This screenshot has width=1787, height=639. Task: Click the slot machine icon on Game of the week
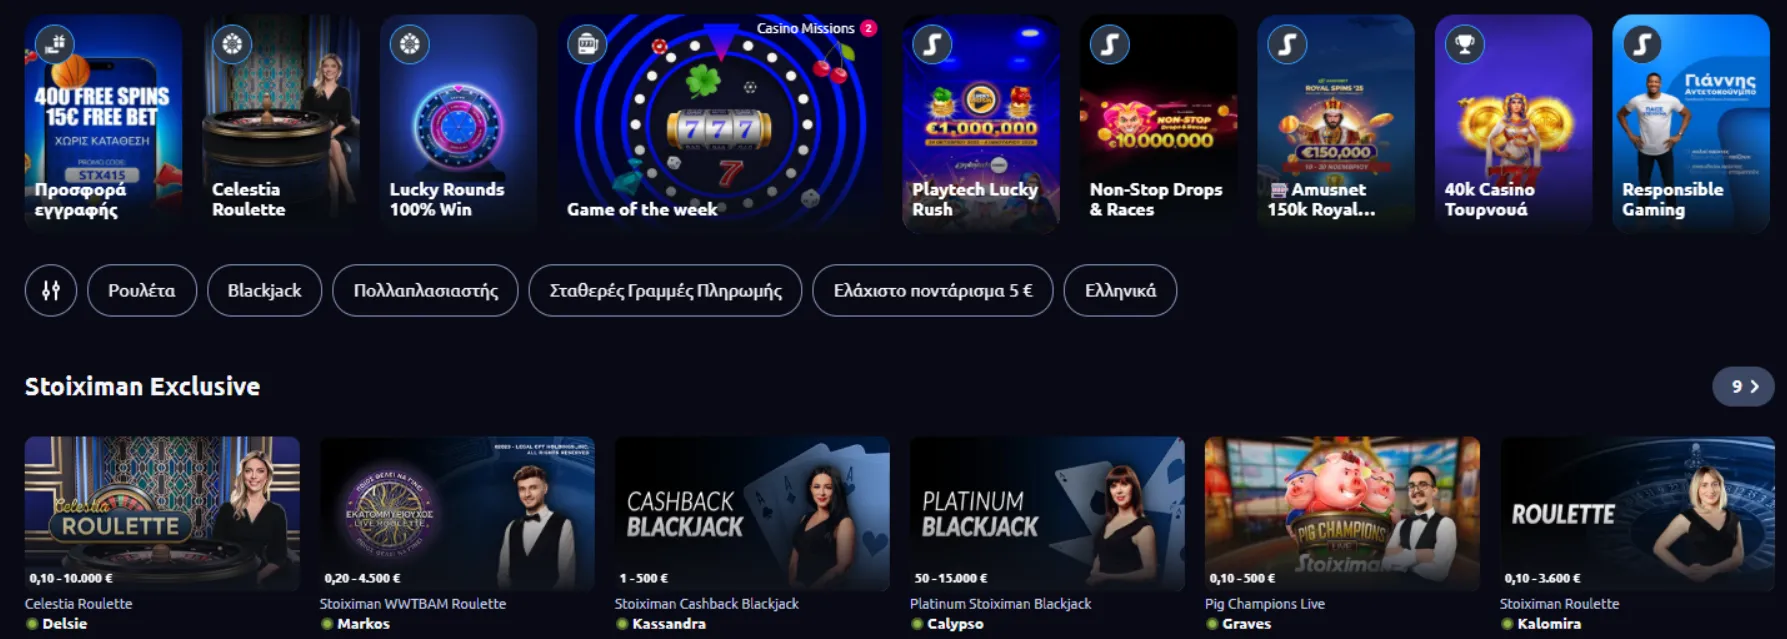tap(587, 44)
